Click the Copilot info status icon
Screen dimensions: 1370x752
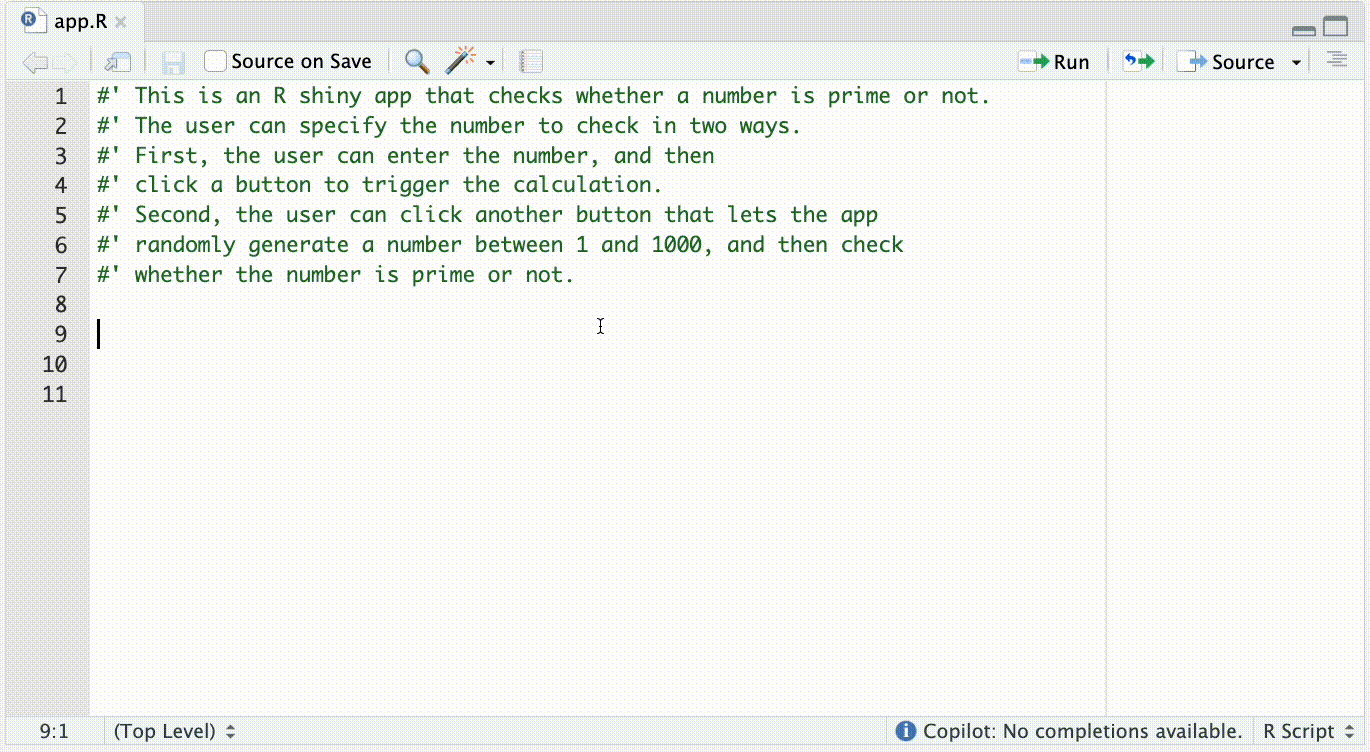pyautogui.click(x=906, y=731)
